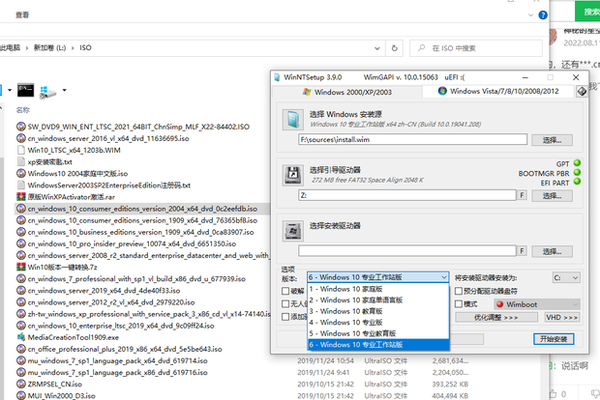Click the installation drive icon

tap(293, 231)
